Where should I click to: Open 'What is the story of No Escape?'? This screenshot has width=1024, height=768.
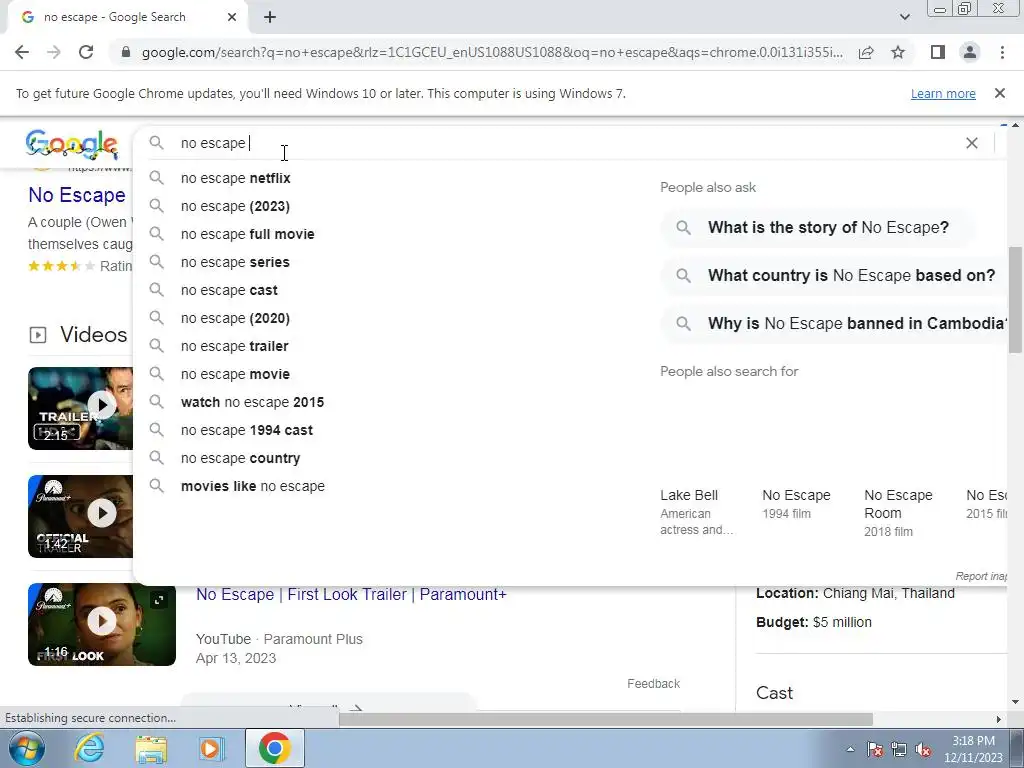(817, 228)
